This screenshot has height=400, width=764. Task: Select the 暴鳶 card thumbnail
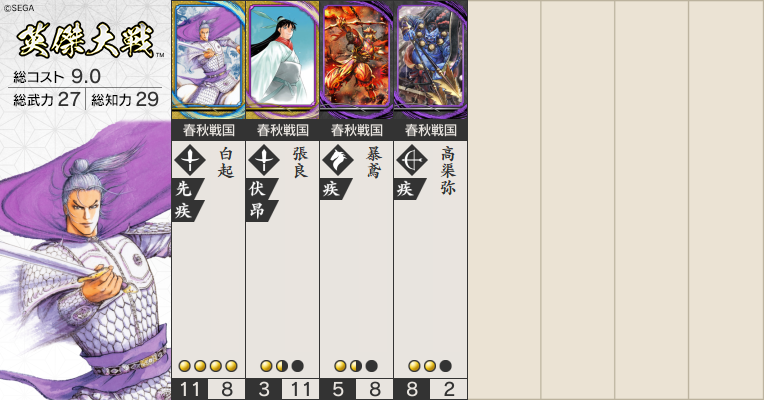357,59
